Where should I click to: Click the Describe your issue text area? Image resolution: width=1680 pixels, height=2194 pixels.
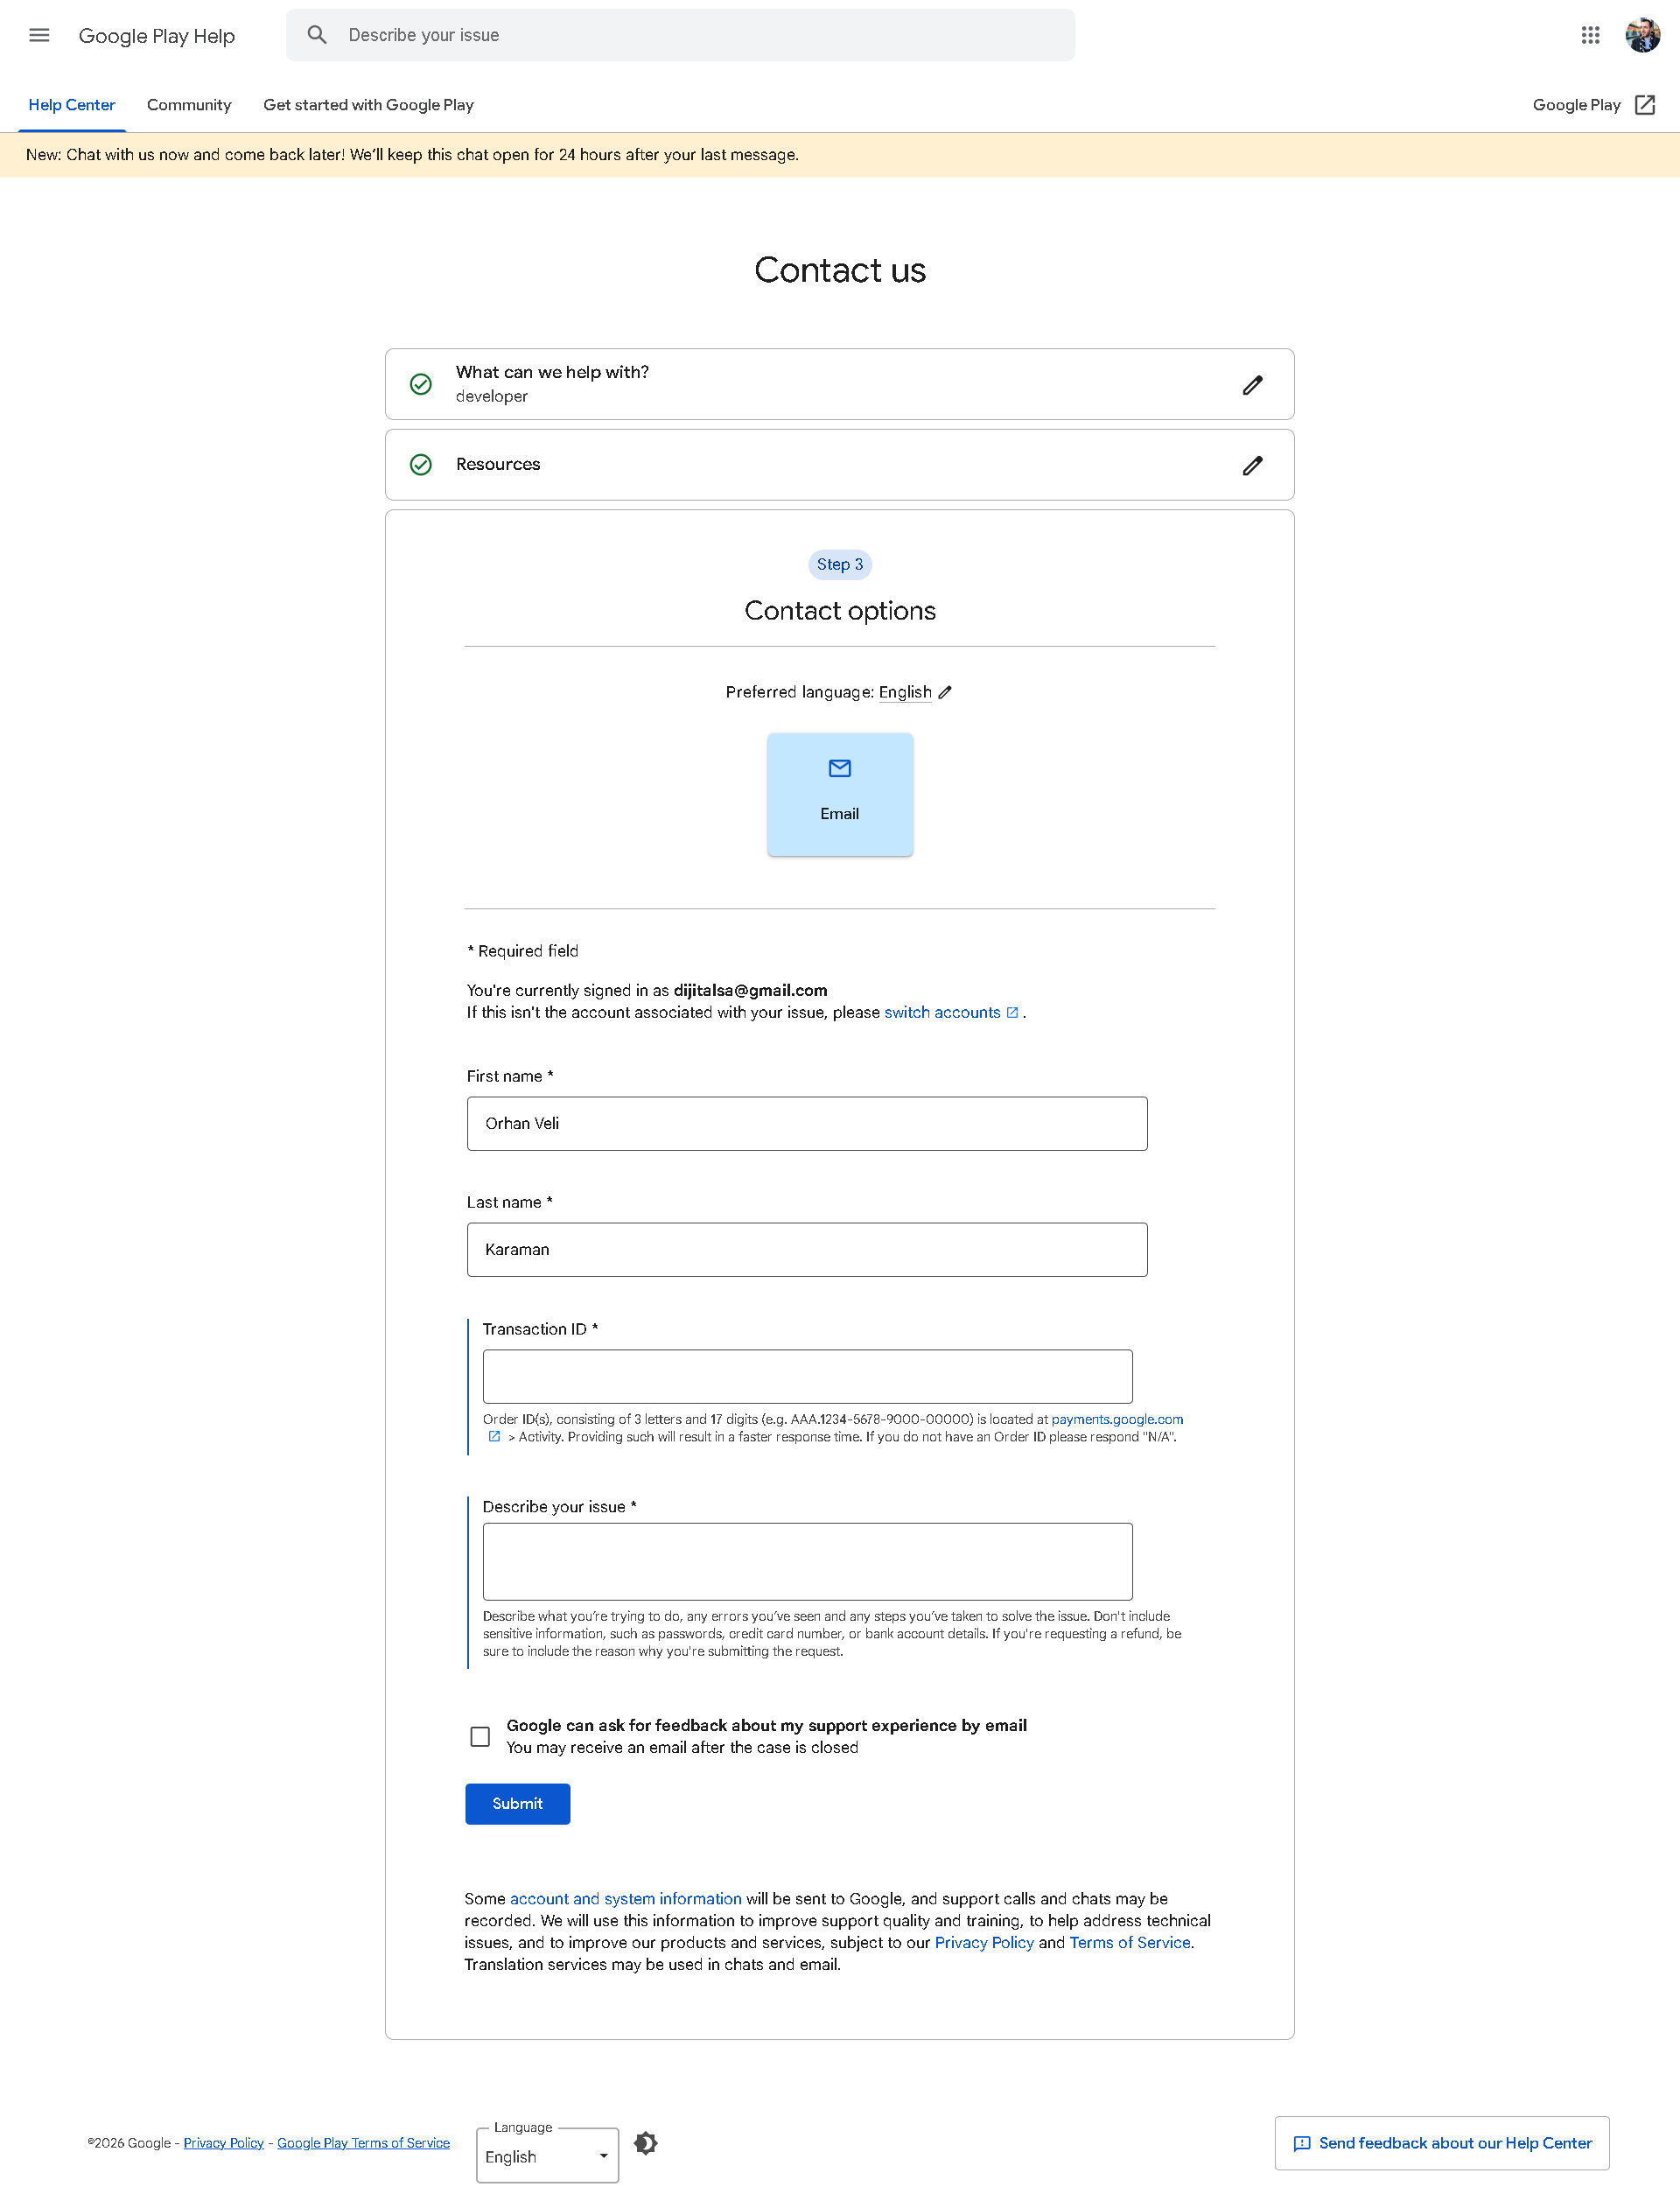pos(807,1561)
